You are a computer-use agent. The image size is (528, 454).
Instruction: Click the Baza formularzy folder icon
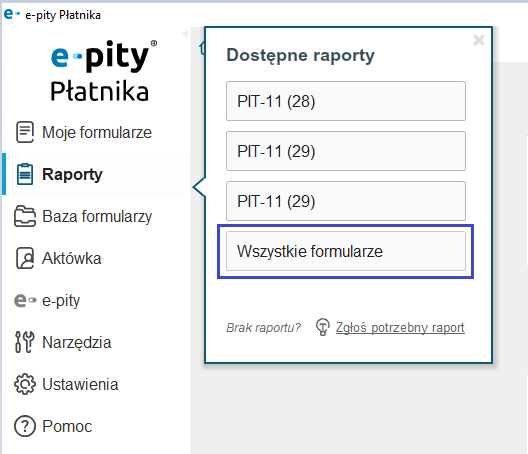click(x=25, y=216)
